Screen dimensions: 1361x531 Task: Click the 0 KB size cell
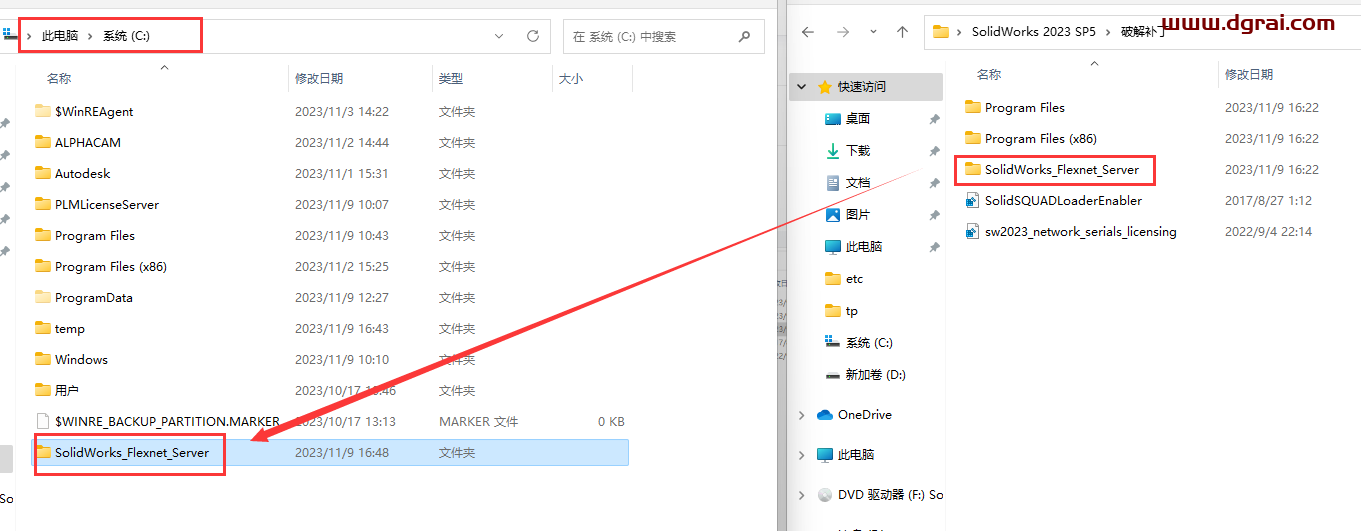coord(611,421)
